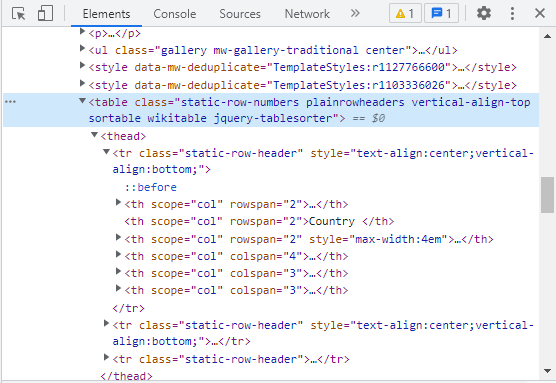Screen dimensions: 556x383
Task: Click the vertical scrollbar thumb
Action: pyautogui.click(x=547, y=195)
